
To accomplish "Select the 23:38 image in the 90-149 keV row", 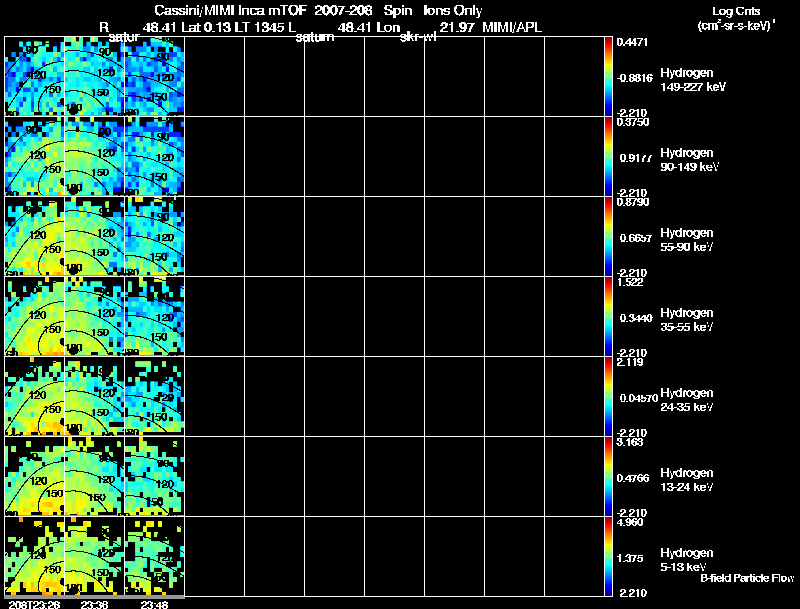I will [x=94, y=156].
